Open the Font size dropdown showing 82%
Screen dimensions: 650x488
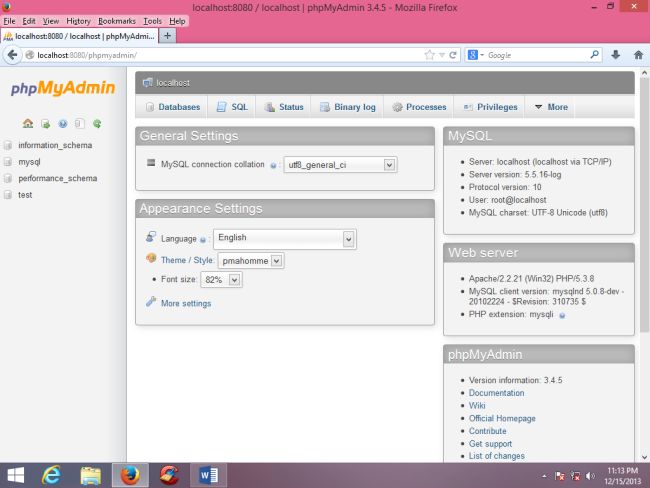pyautogui.click(x=221, y=280)
